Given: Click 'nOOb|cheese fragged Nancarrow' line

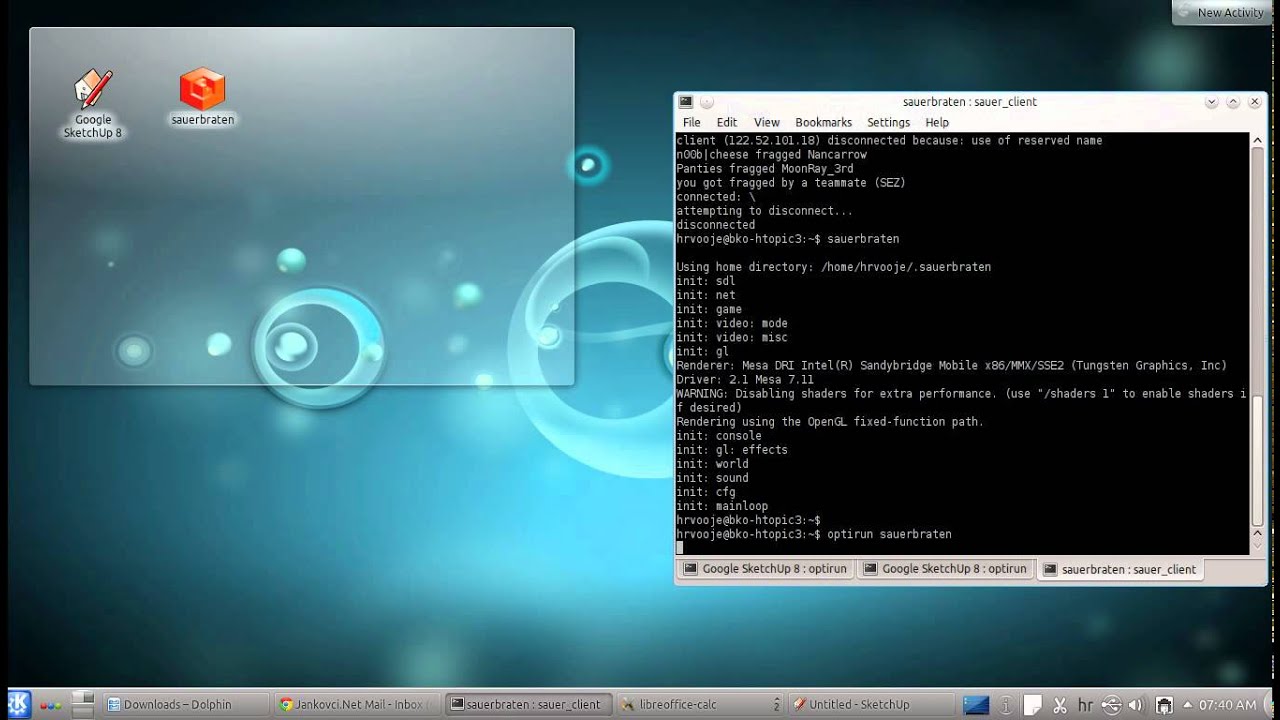Looking at the screenshot, I should pyautogui.click(x=771, y=155).
